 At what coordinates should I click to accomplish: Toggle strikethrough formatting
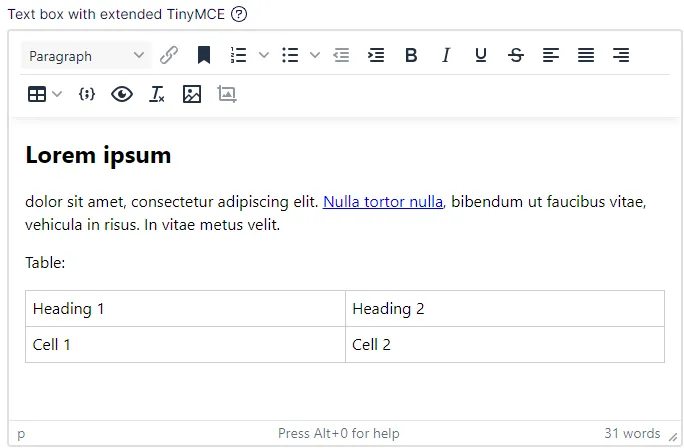(x=516, y=55)
